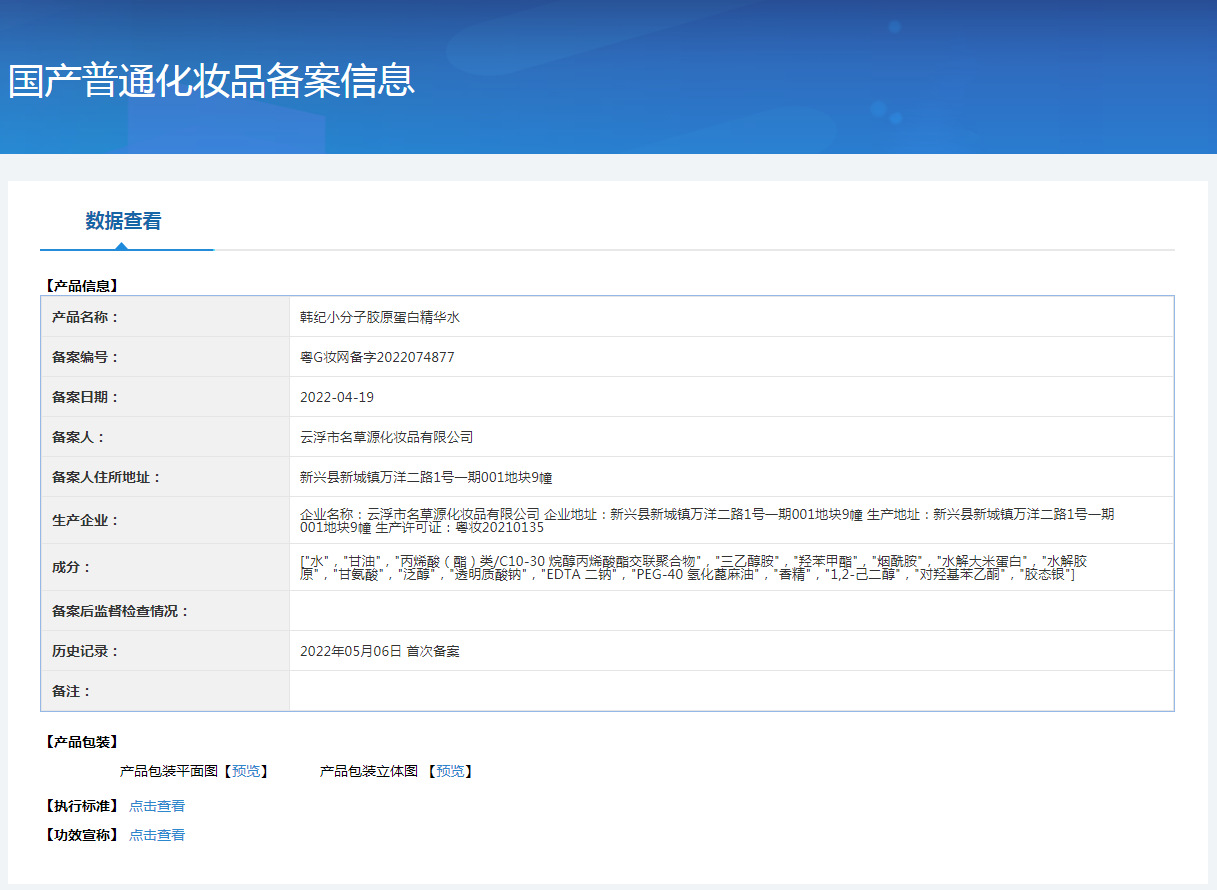
Task: Click the empty 备注 value cell
Action: pos(731,691)
